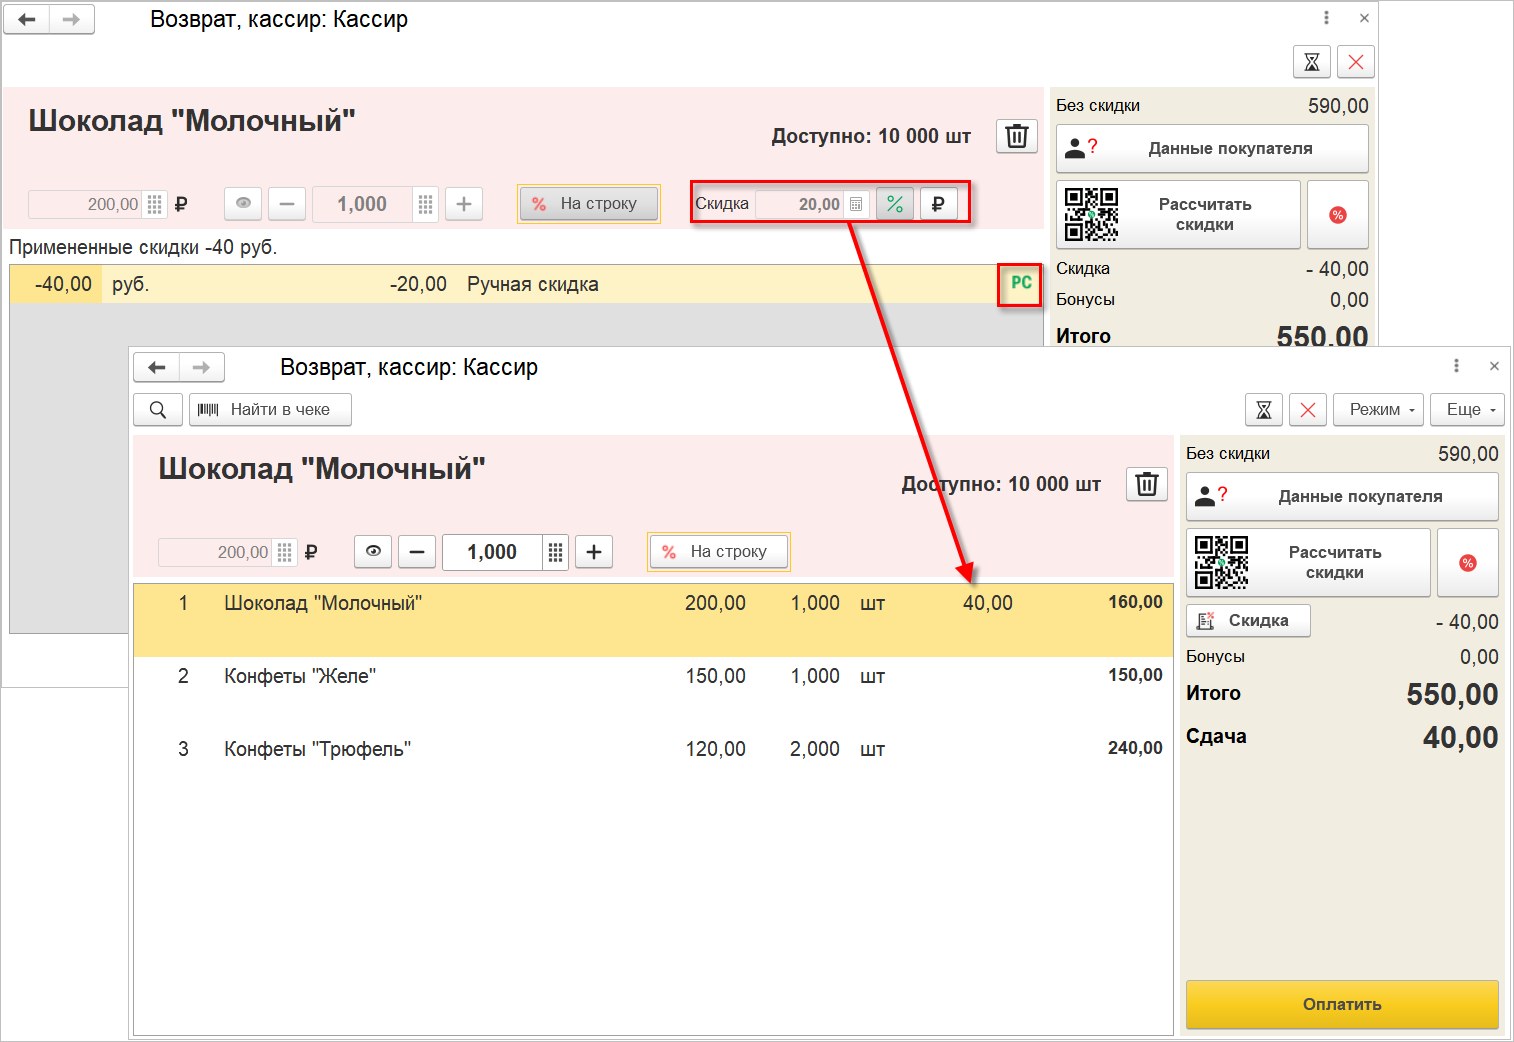Viewport: 1514px width, 1042px height.
Task: Toggle the eye visibility button in front window
Action: click(373, 552)
